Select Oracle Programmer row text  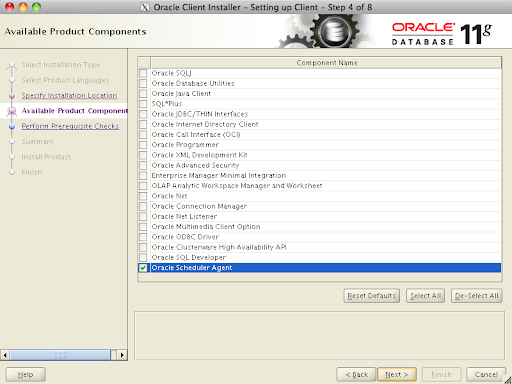pos(185,145)
